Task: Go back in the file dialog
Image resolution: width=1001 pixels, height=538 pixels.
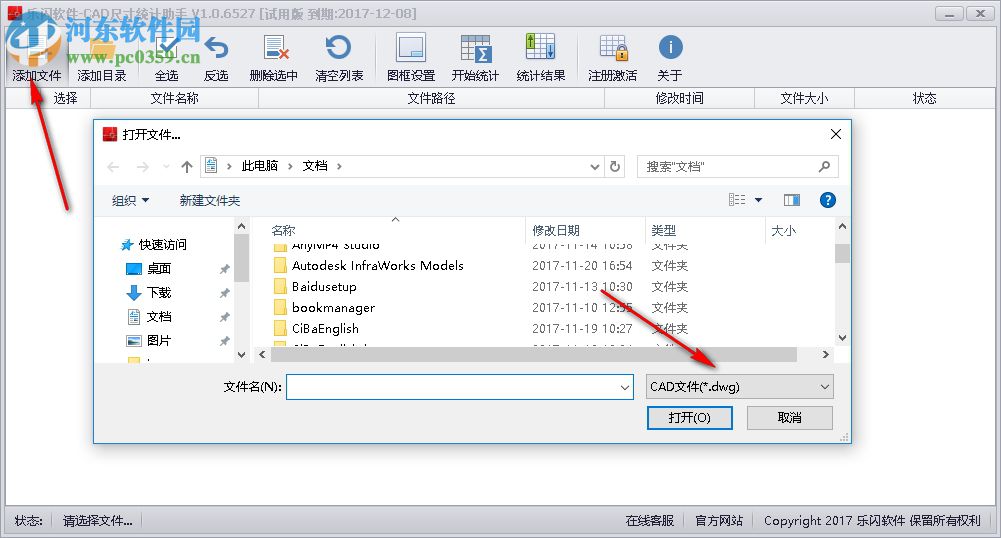Action: 114,167
